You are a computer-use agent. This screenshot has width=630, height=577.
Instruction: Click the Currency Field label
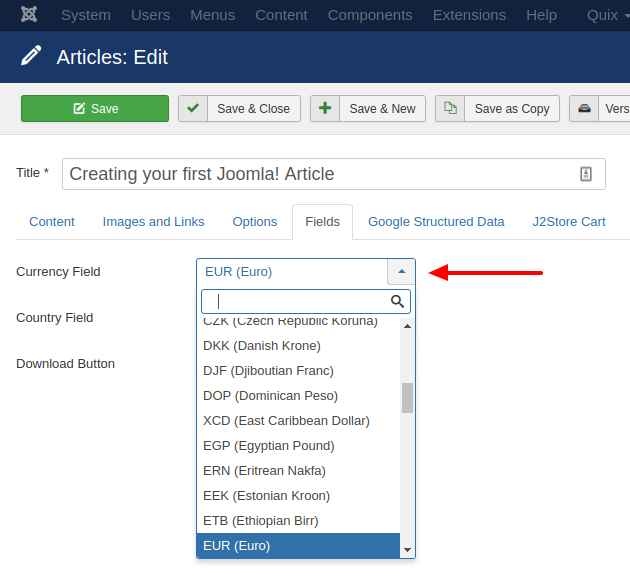click(x=58, y=272)
